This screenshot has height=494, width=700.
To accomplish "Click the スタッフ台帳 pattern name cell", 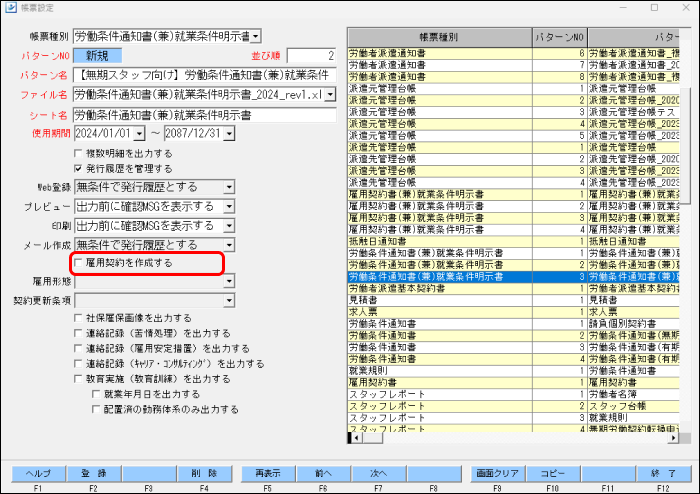I will [x=633, y=407].
